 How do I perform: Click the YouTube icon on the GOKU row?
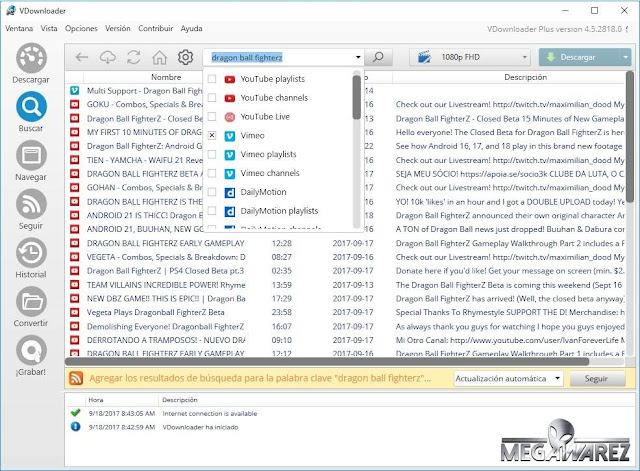[74, 104]
